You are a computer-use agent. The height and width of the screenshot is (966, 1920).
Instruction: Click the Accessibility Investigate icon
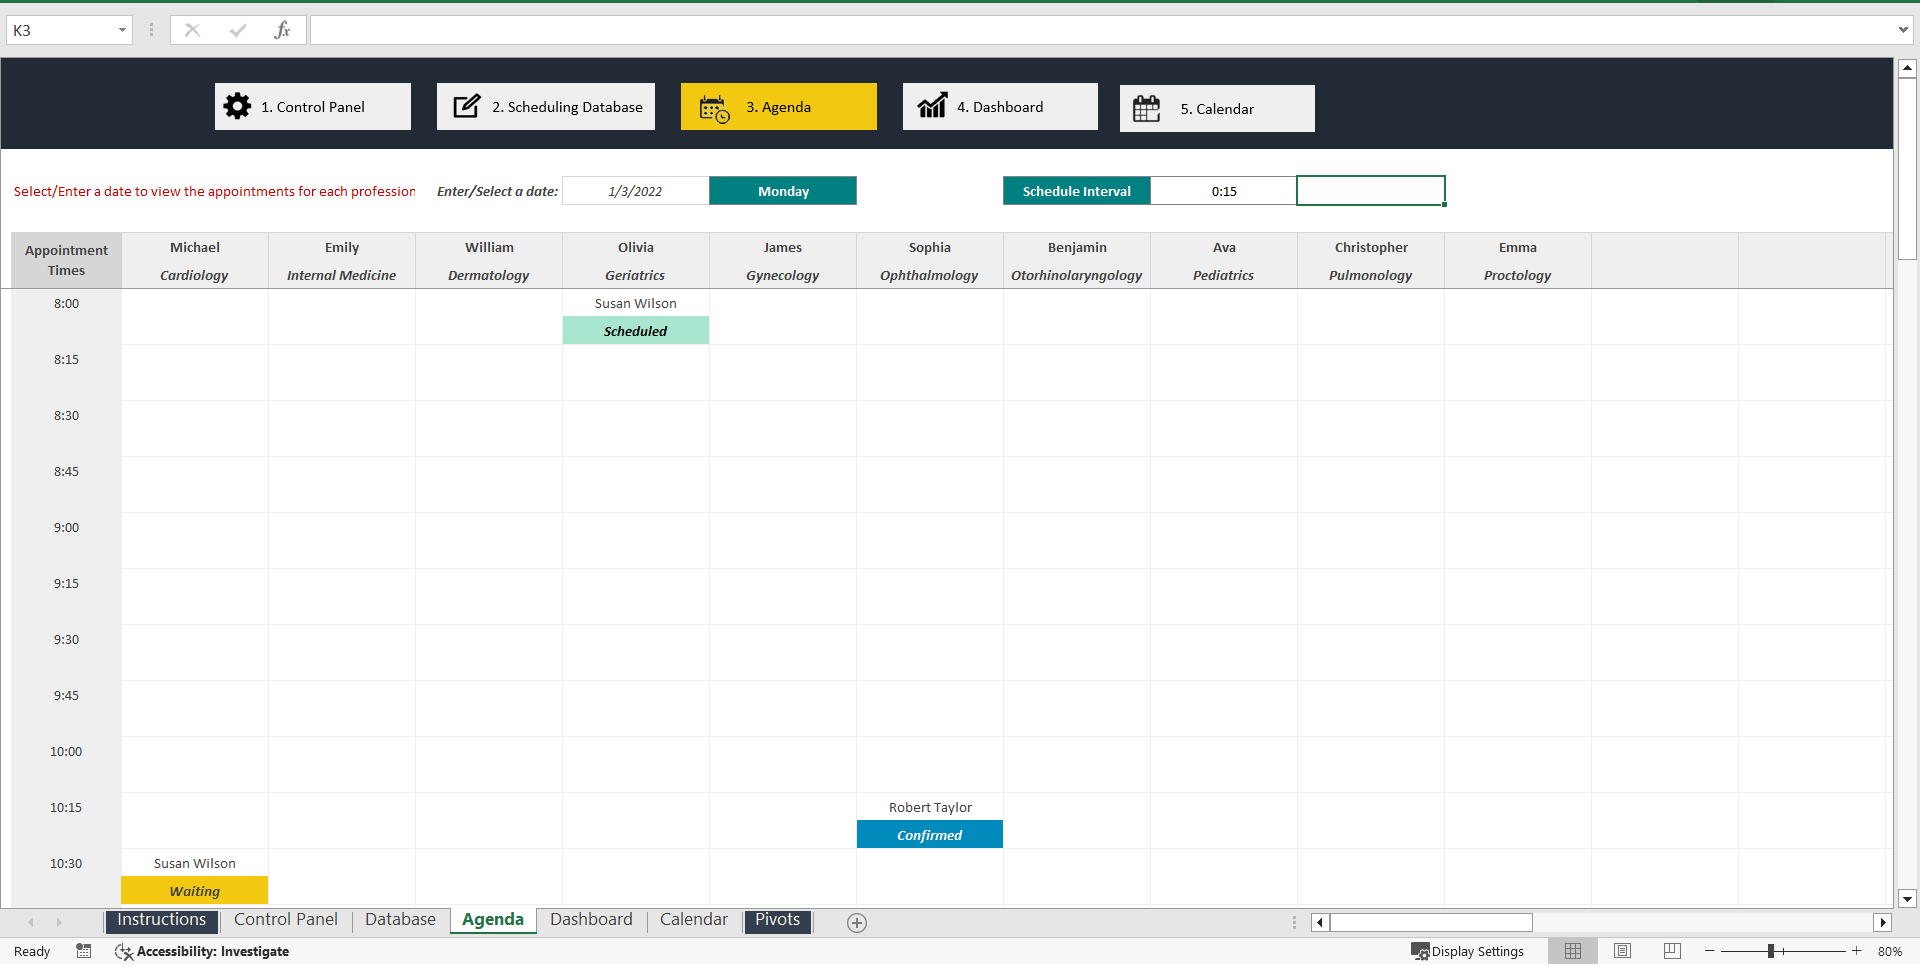pyautogui.click(x=123, y=951)
